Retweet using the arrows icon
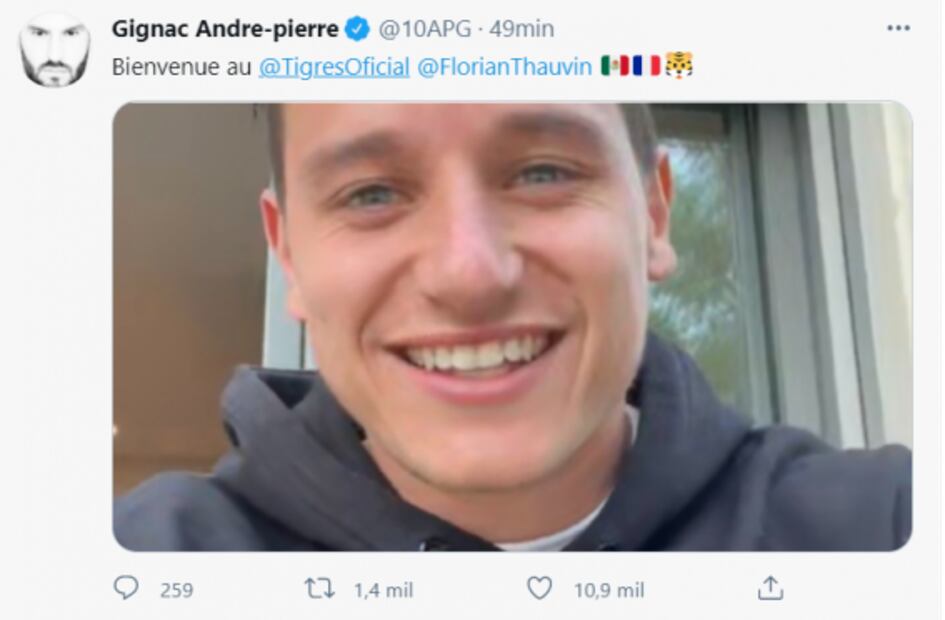 point(319,589)
